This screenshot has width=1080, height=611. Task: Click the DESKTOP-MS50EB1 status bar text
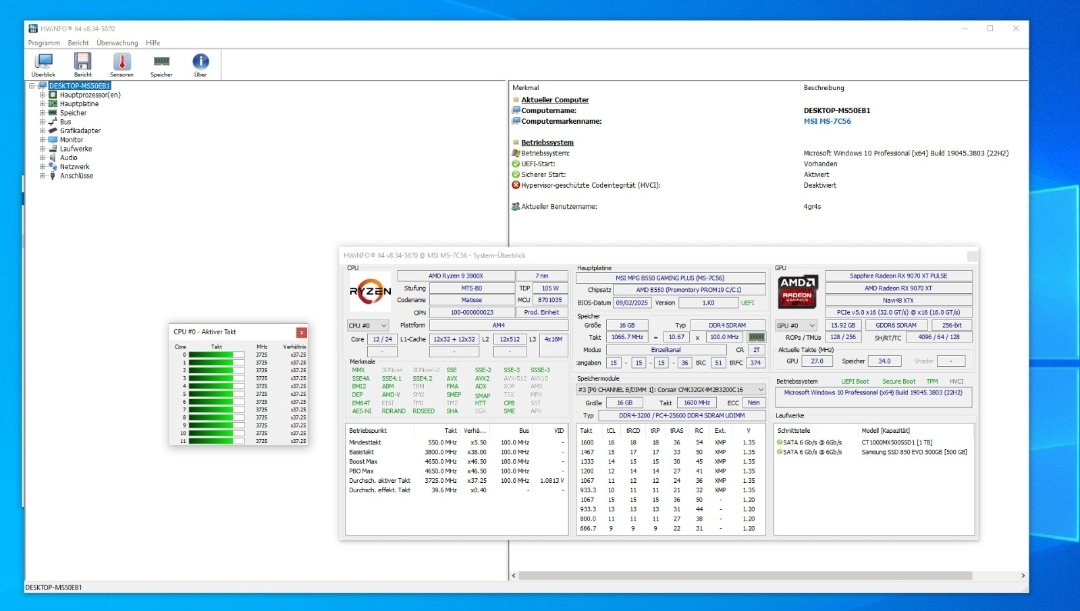coord(53,588)
